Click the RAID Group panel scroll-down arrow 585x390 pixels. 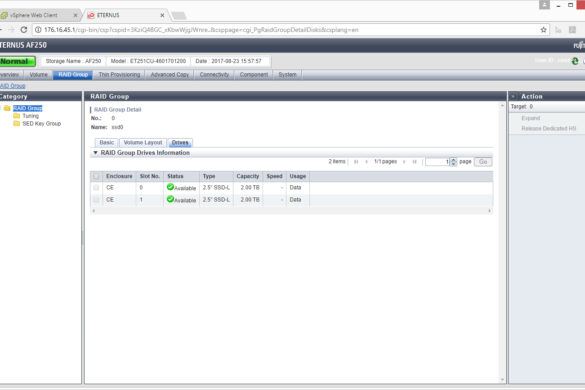coord(502,380)
